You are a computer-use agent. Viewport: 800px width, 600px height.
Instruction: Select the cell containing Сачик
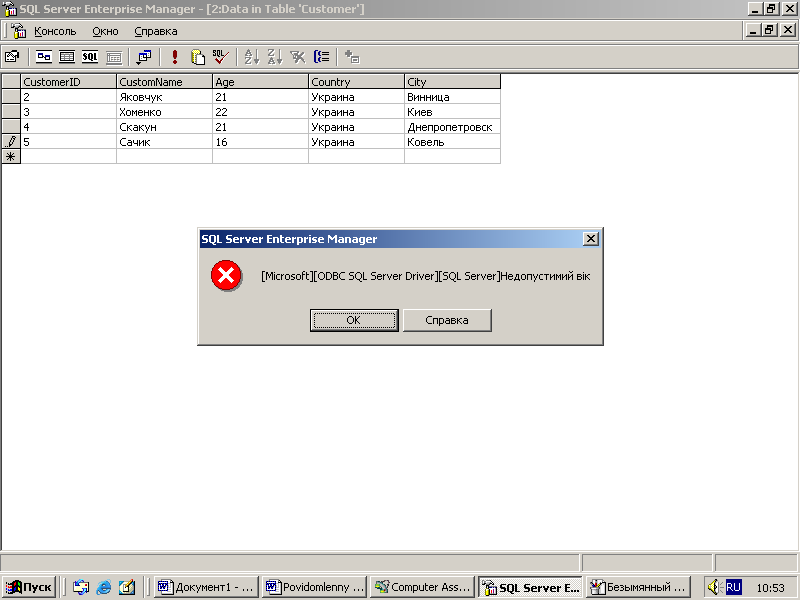164,142
